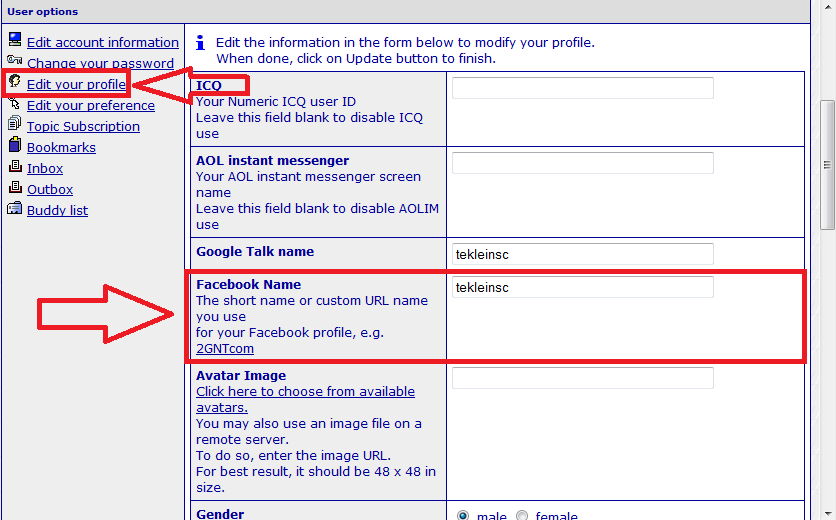836x520 pixels.
Task: Click the key icon beside Change your password
Action: [14, 60]
